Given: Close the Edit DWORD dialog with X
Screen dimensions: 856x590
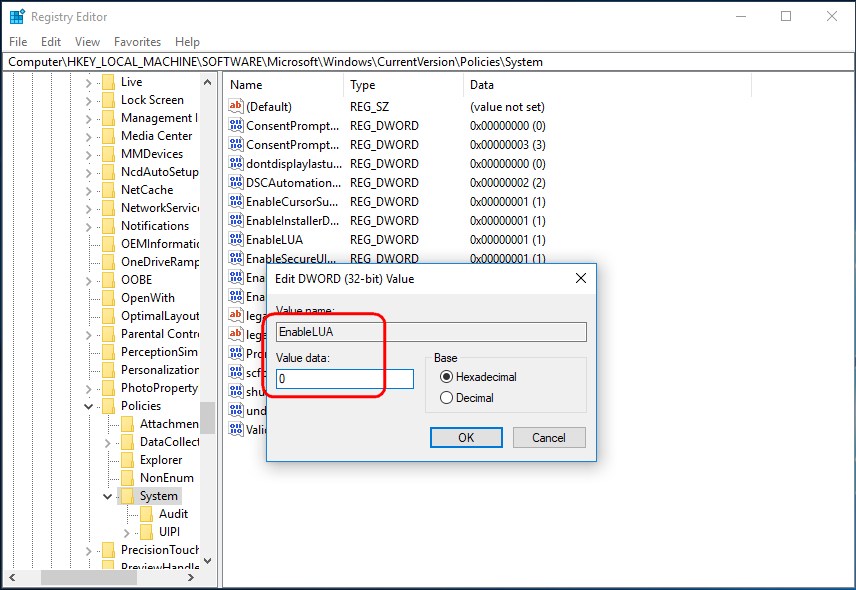Looking at the screenshot, I should (x=581, y=278).
